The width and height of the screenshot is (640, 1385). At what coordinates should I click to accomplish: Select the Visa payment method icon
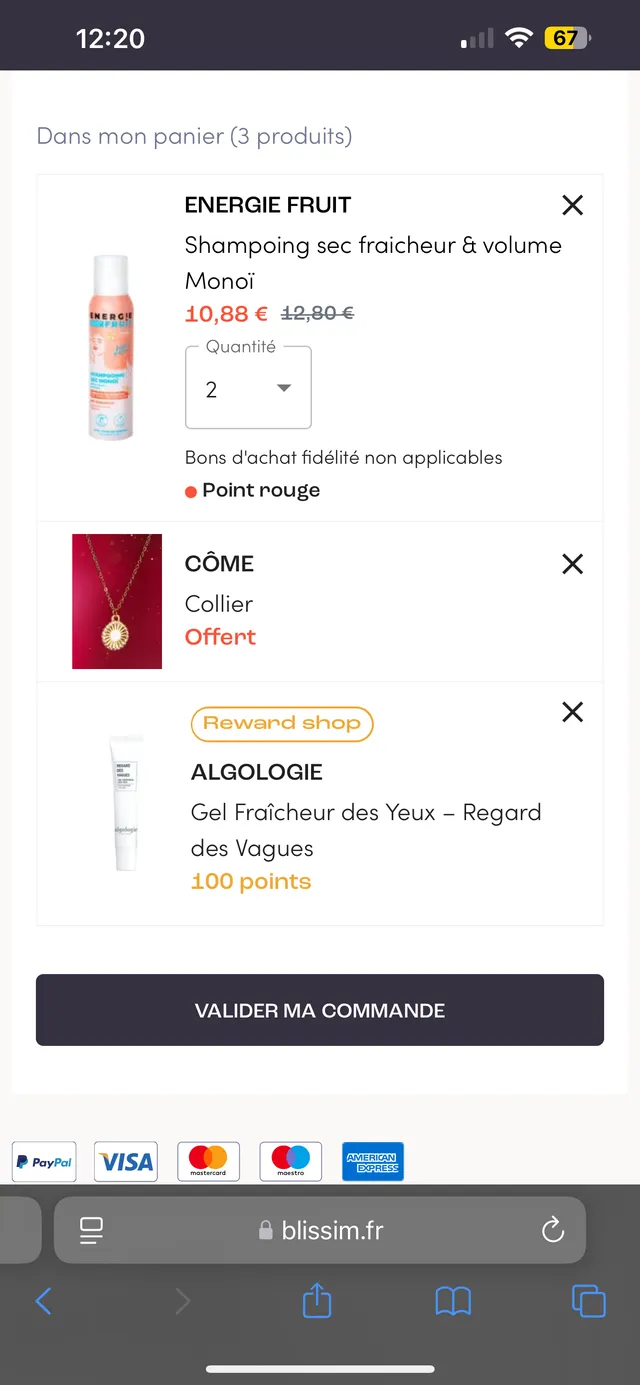[125, 1161]
